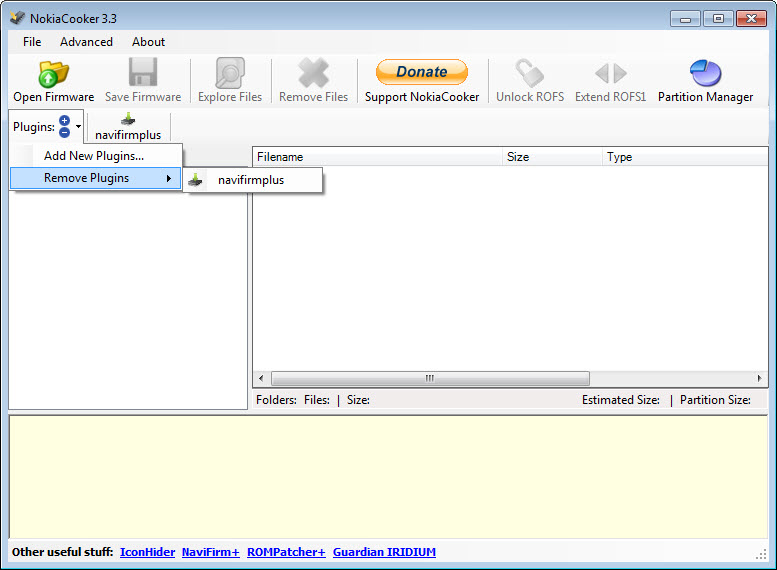Click the Open Firmware folder icon
Screen dimensions: 777x570
click(x=54, y=73)
